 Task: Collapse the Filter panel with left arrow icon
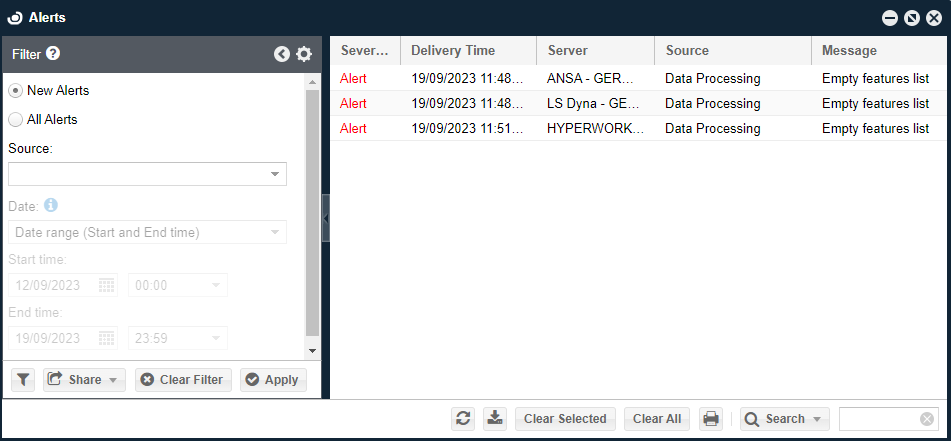point(282,55)
